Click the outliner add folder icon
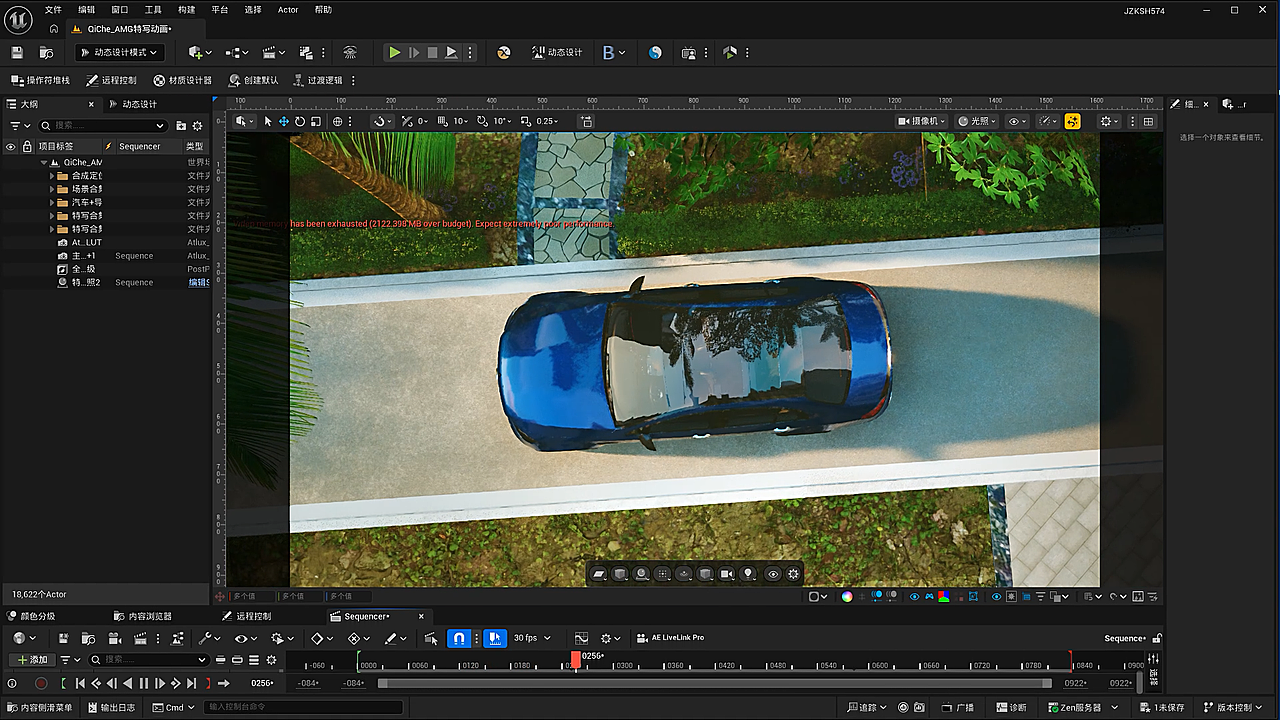Screen dimensions: 1280x720 pos(181,126)
